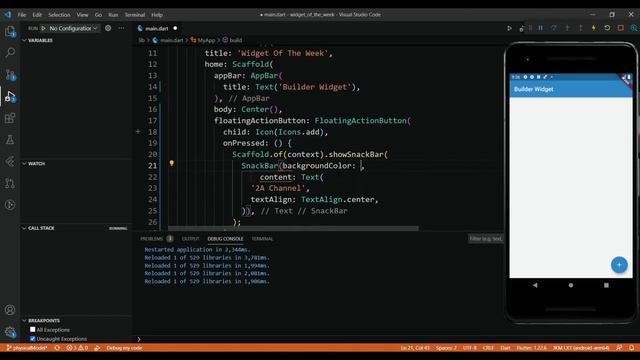Image resolution: width=640 pixels, height=360 pixels.
Task: Click main.dart in the breadcrumb path
Action: (171, 40)
